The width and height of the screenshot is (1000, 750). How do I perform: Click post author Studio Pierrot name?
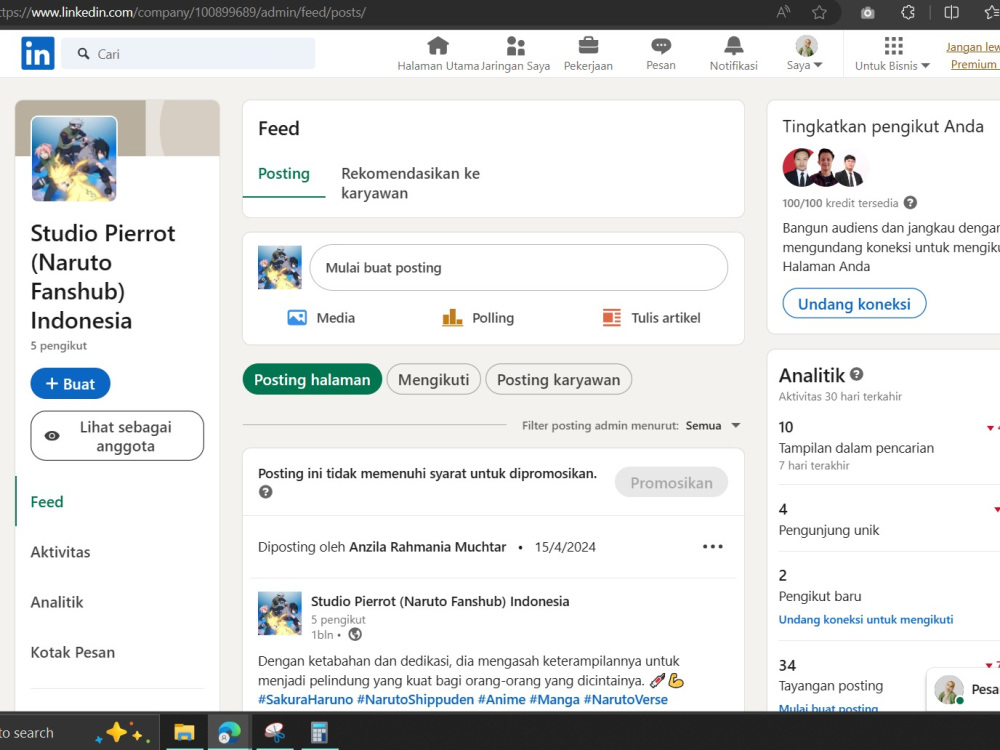tap(440, 601)
